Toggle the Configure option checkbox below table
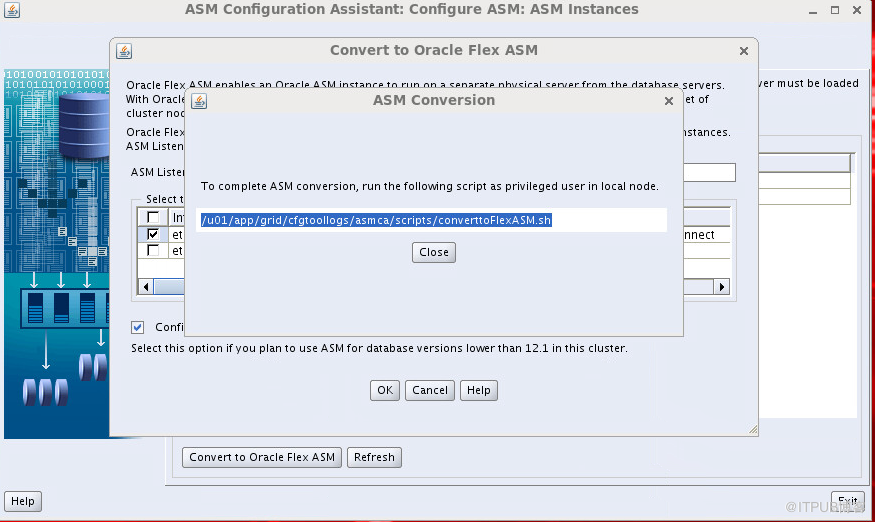This screenshot has height=522, width=875. click(137, 327)
